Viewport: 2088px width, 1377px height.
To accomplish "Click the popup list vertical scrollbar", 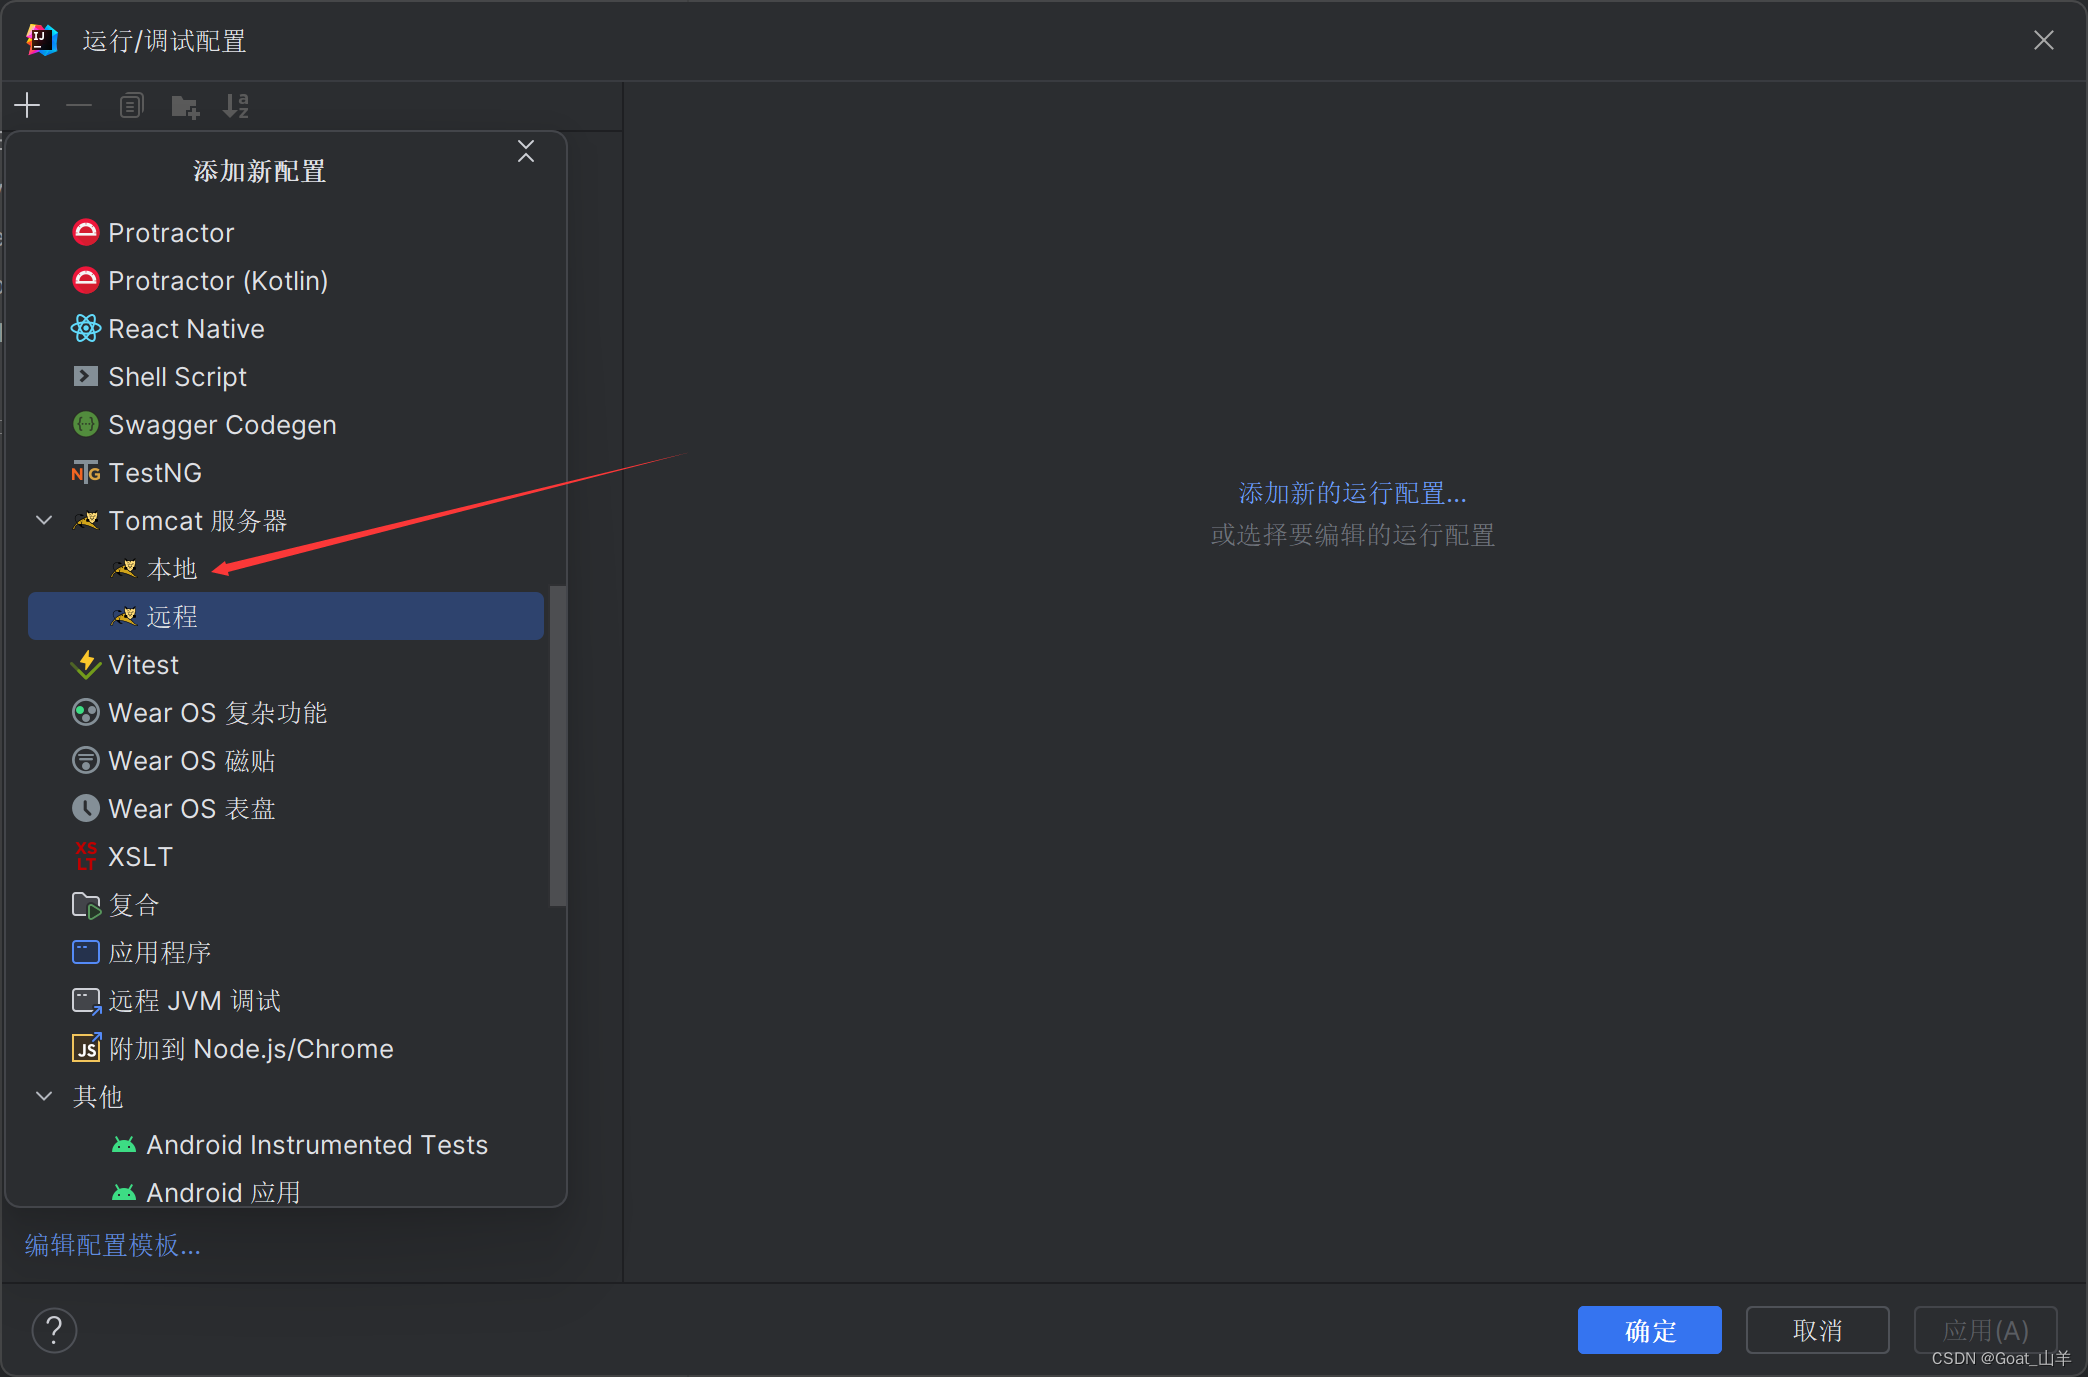I will tap(558, 745).
